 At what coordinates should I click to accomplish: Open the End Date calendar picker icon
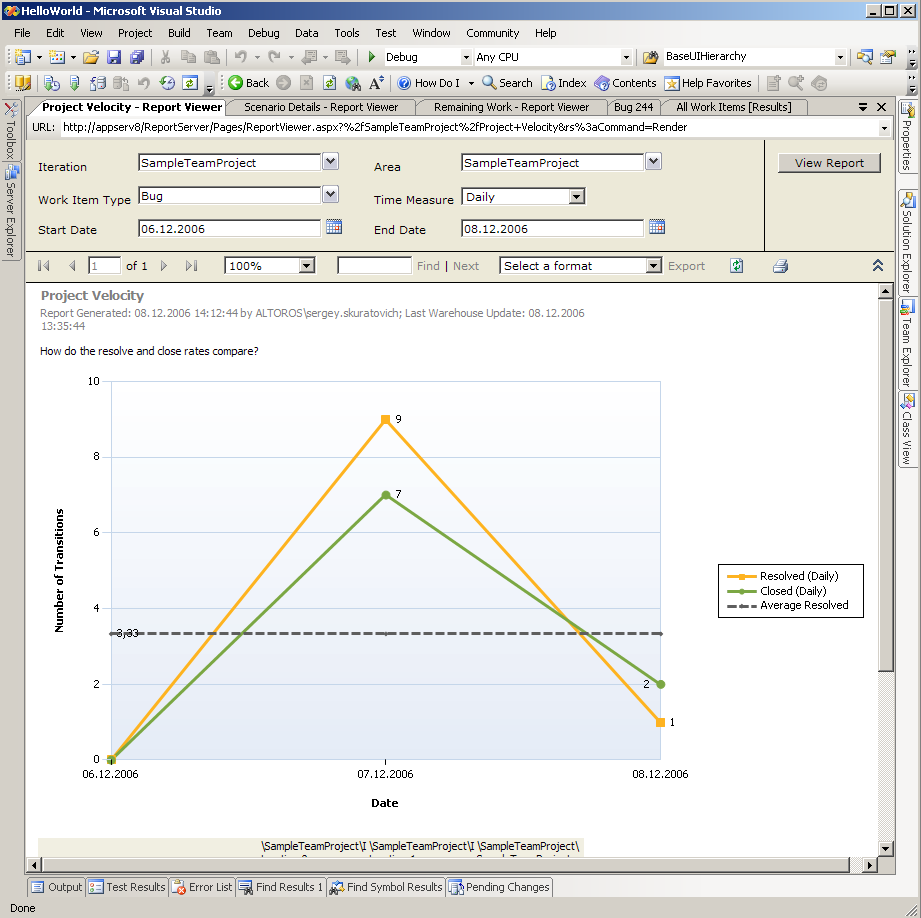(x=657, y=227)
